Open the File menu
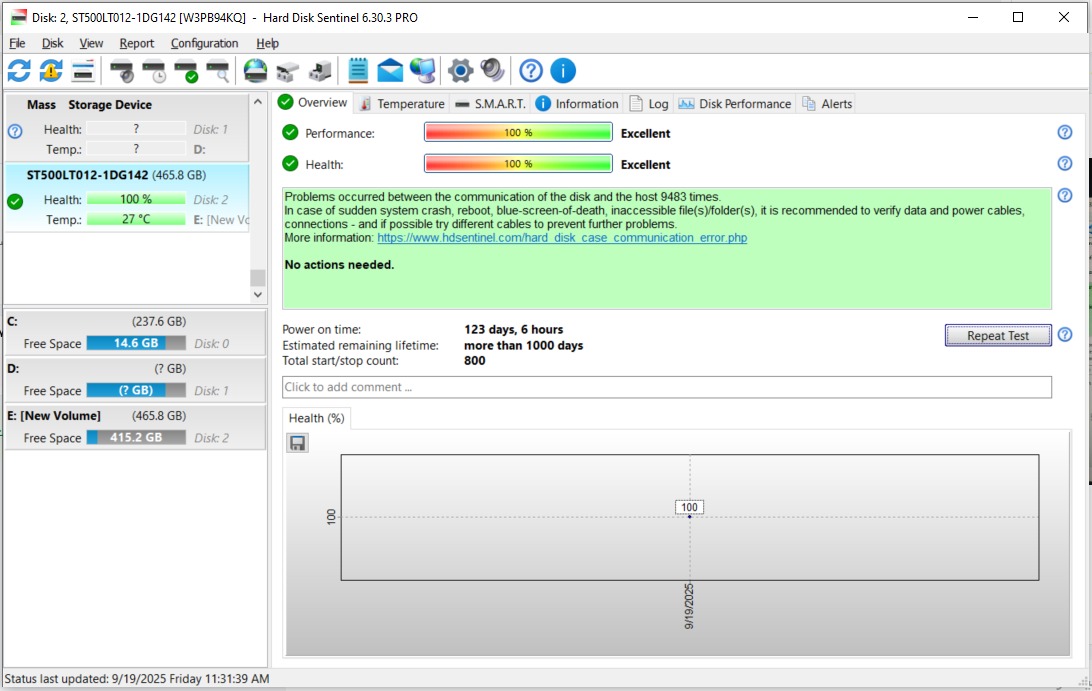The height and width of the screenshot is (691, 1092). coord(17,43)
